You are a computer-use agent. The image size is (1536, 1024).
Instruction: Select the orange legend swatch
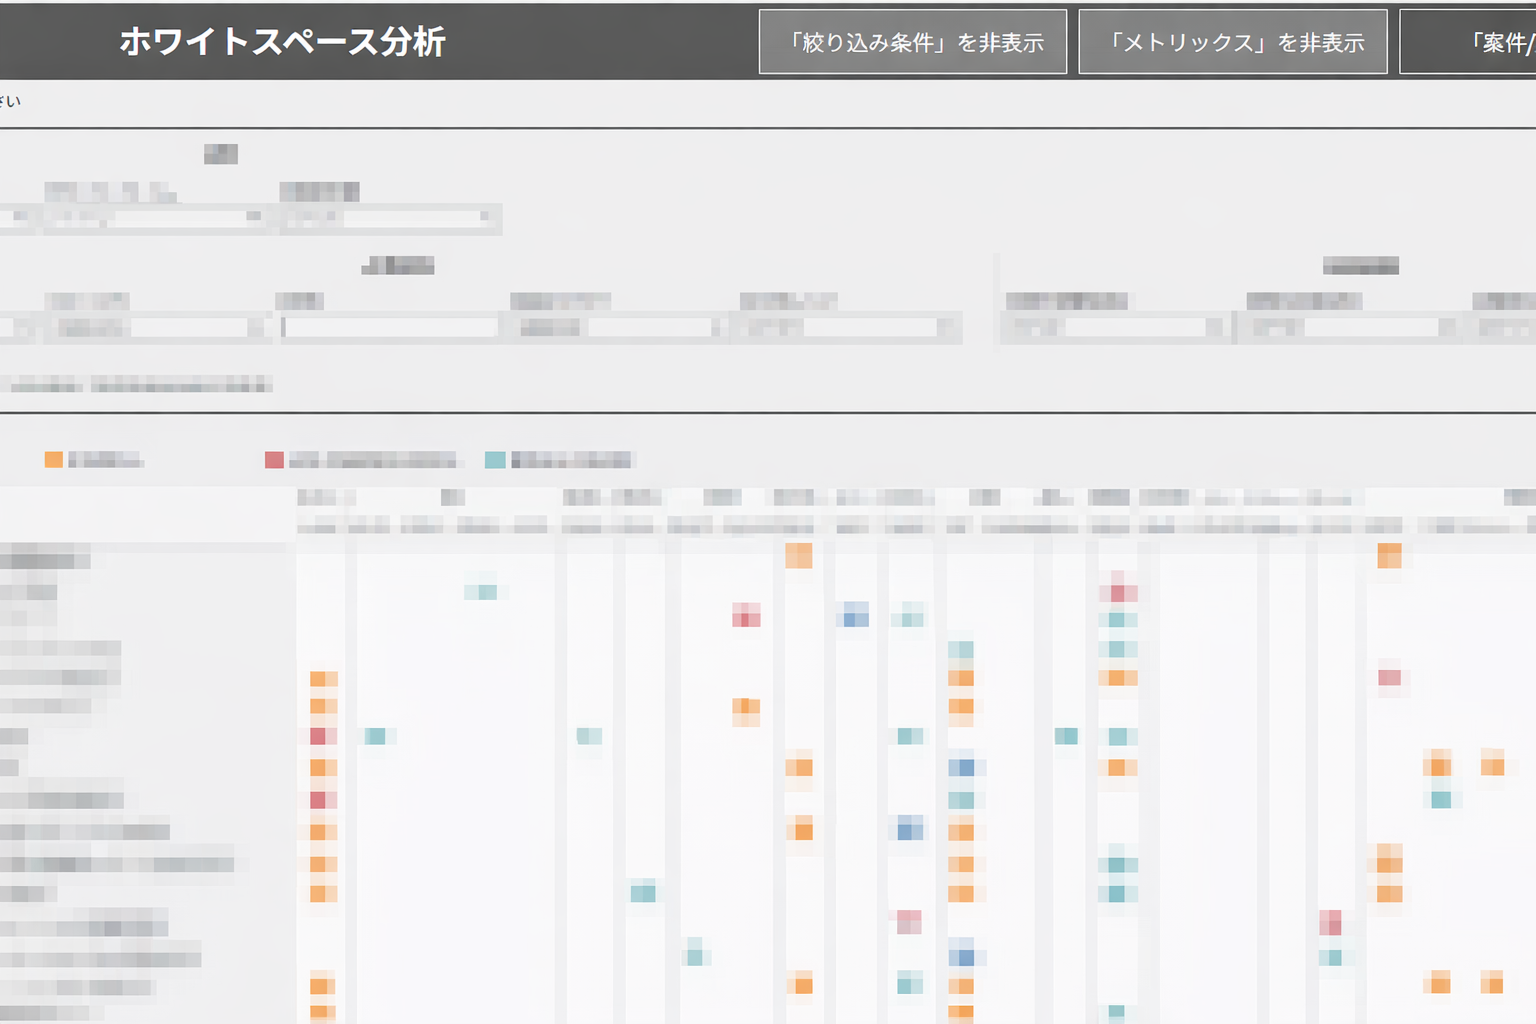tap(54, 460)
